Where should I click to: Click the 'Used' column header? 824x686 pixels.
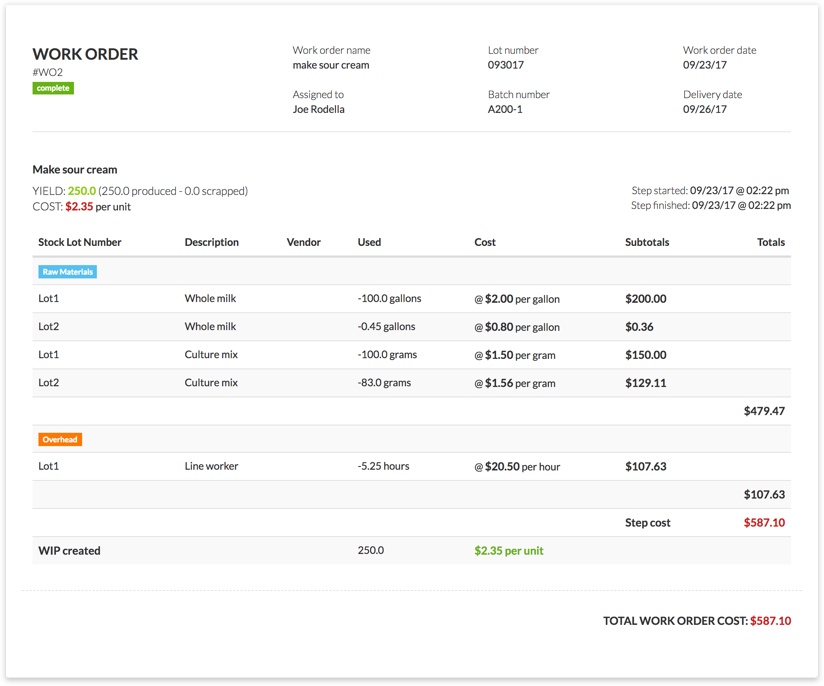pyautogui.click(x=369, y=242)
